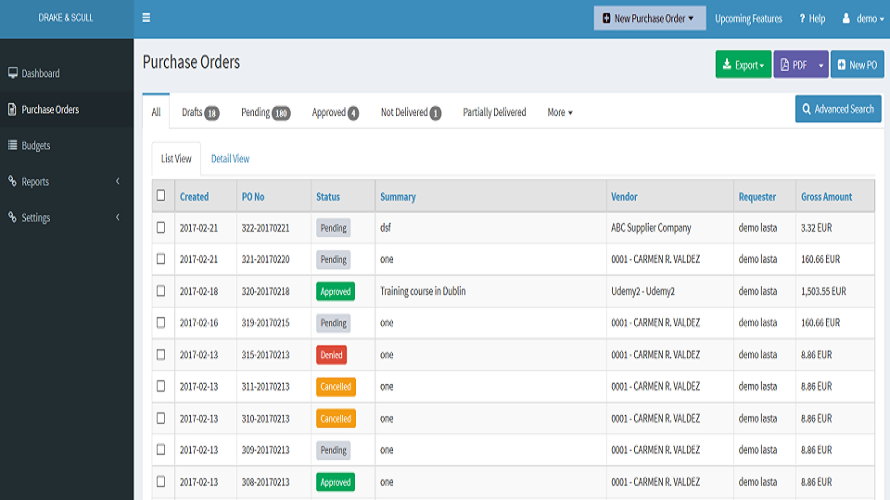Image resolution: width=890 pixels, height=500 pixels.
Task: Click the green Approved status badge for 320-20170218
Action: (x=335, y=291)
